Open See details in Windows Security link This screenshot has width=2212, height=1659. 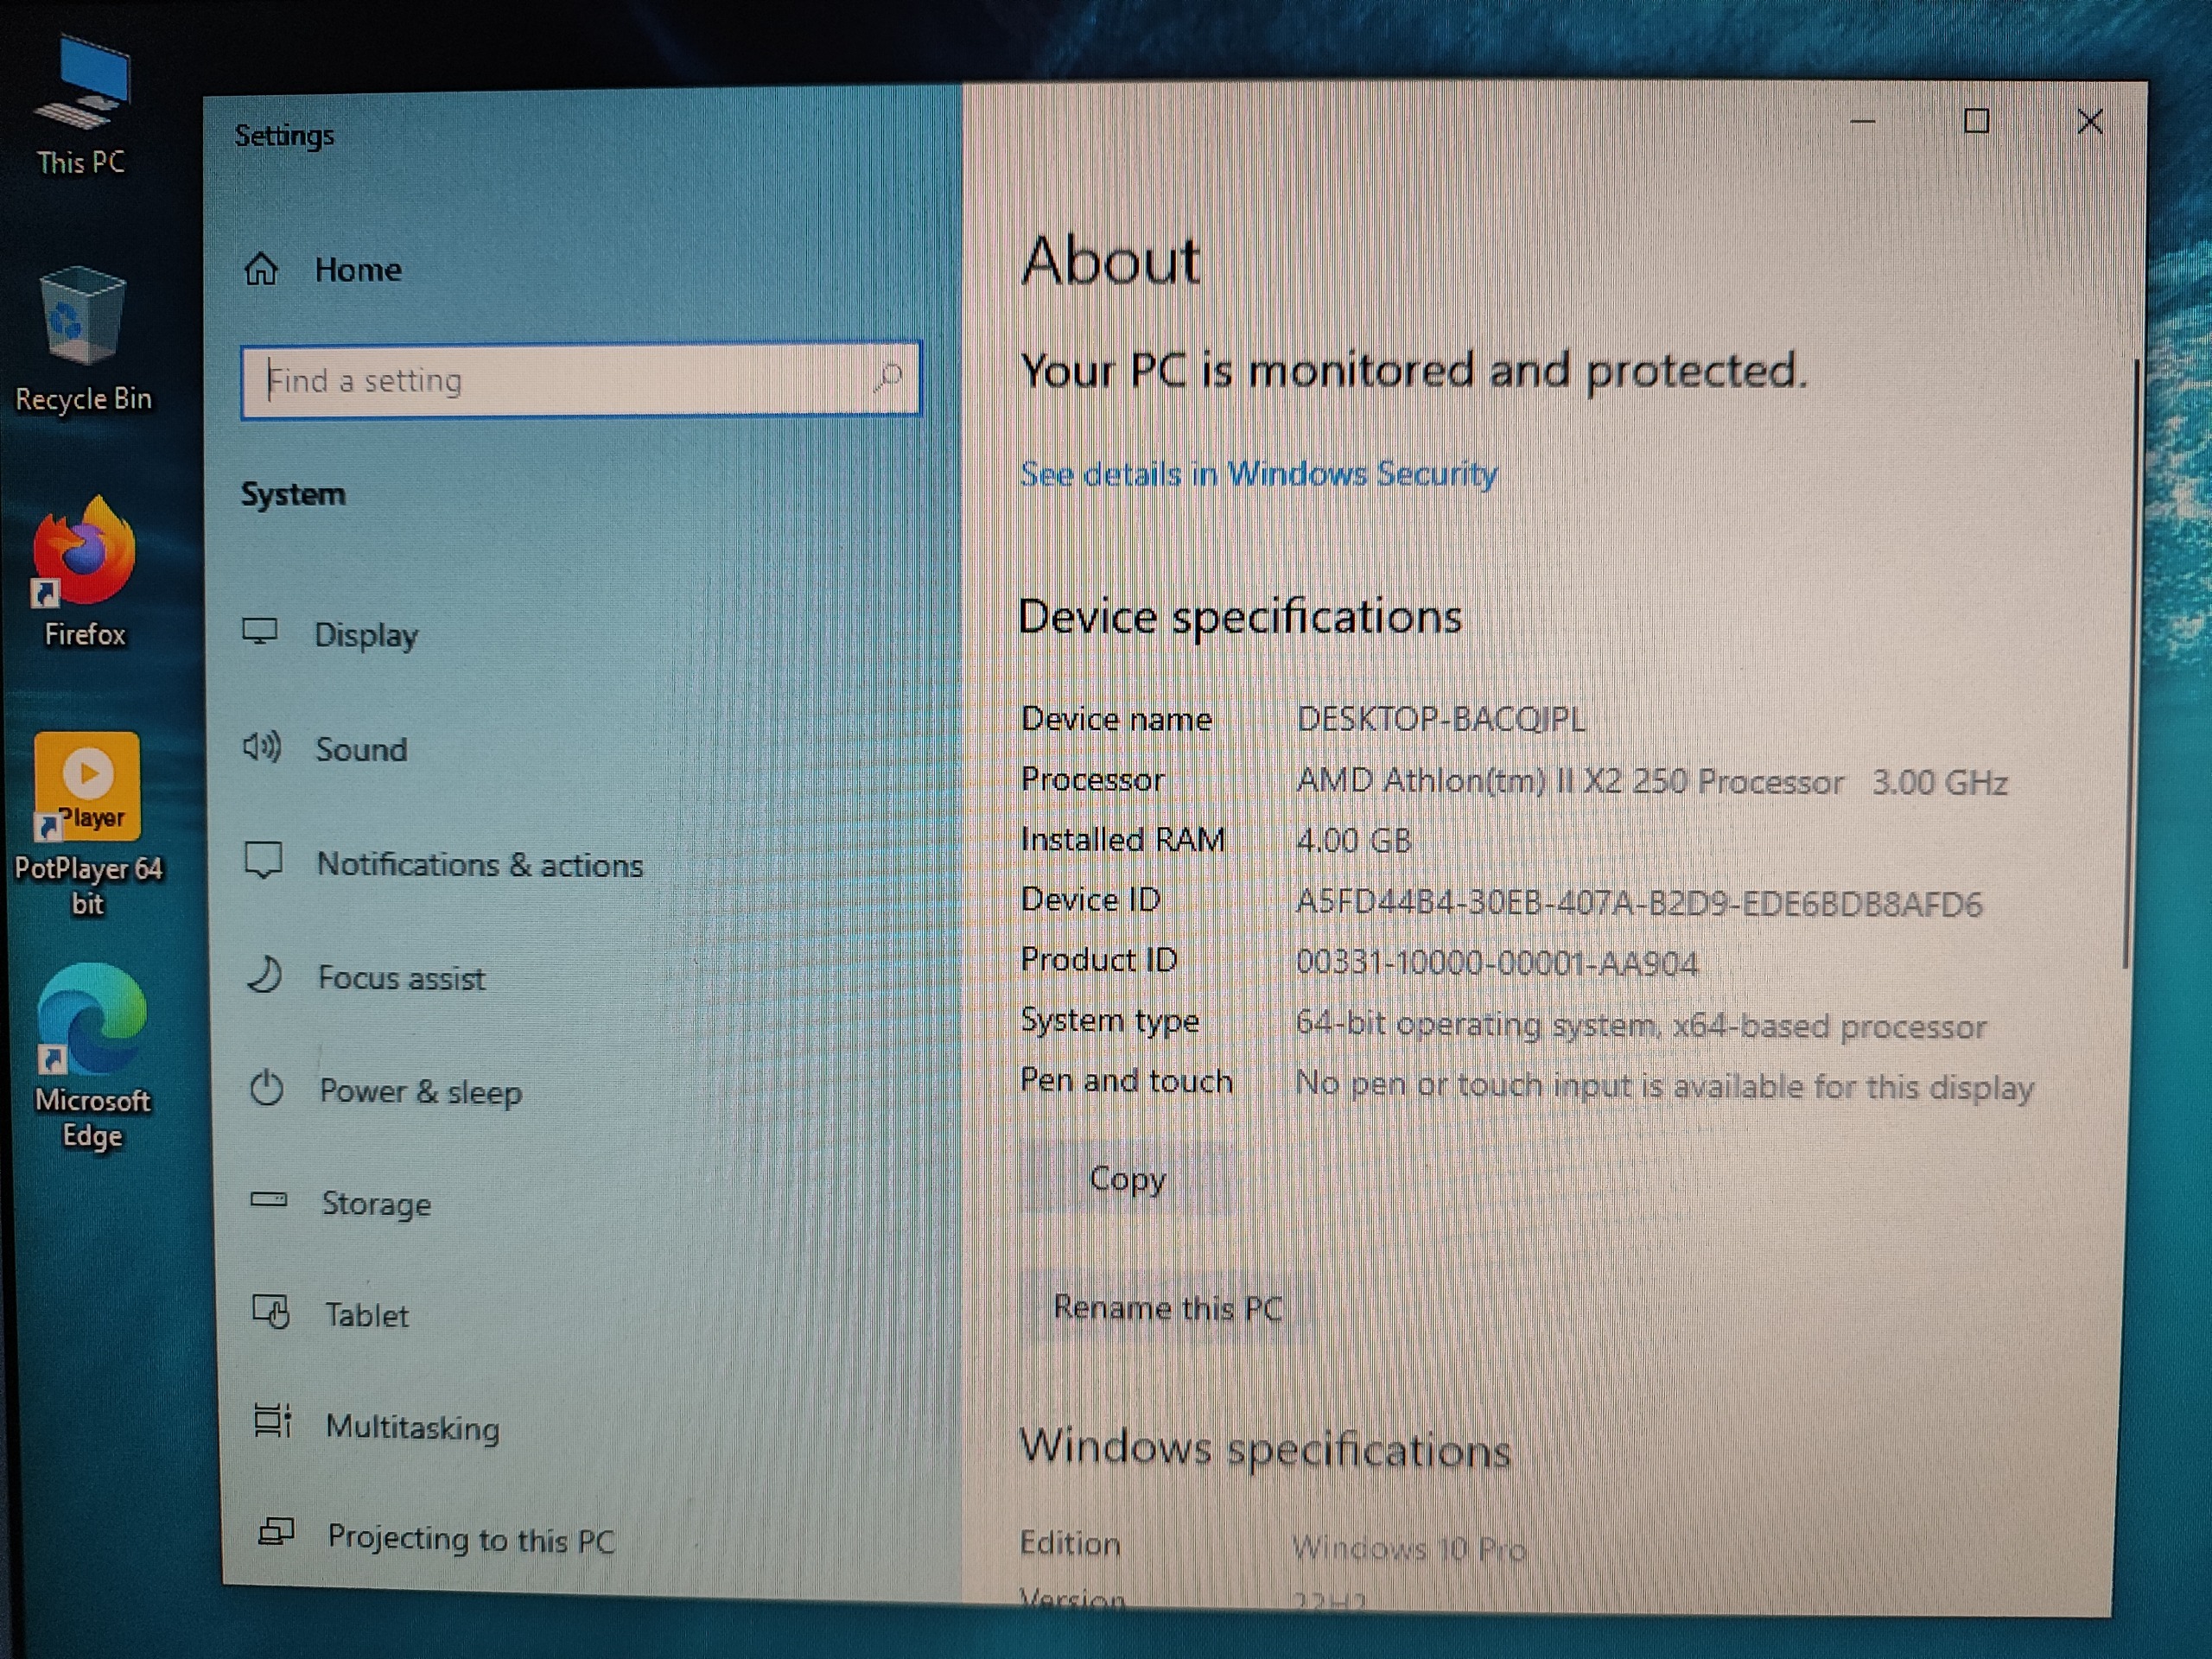tap(1258, 474)
